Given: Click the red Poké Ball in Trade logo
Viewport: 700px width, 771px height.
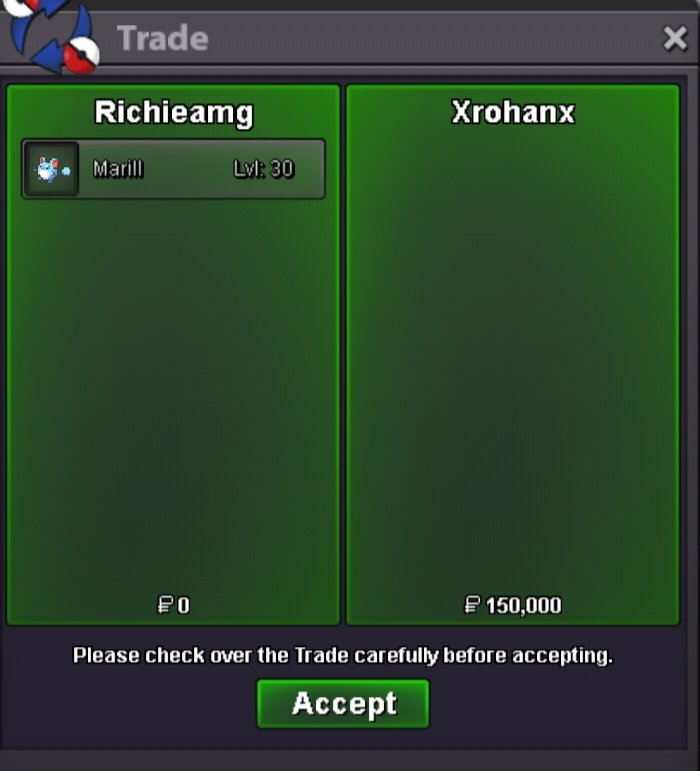Looking at the screenshot, I should (x=82, y=55).
